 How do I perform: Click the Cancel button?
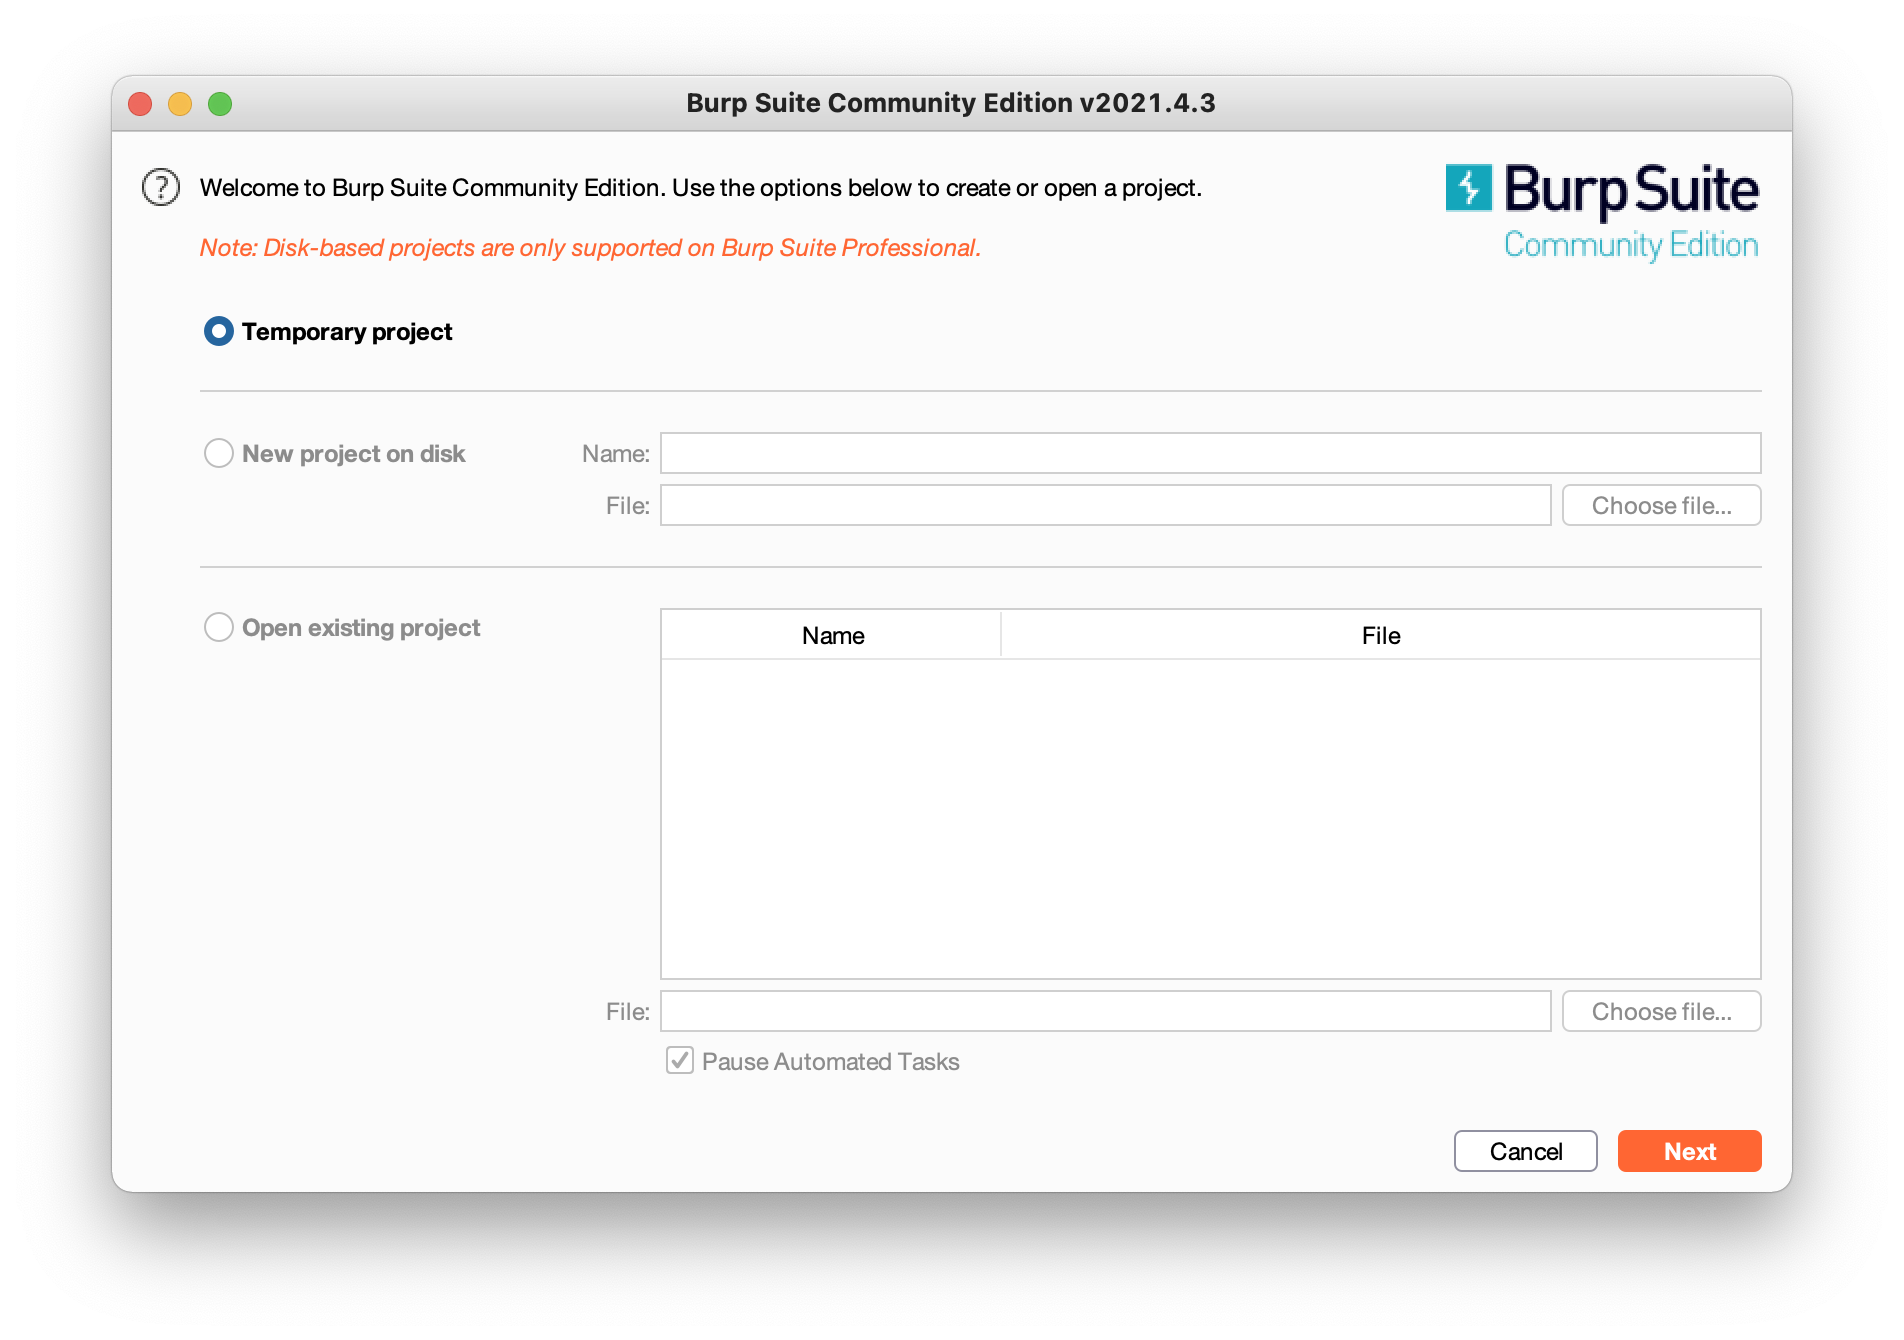pos(1525,1151)
